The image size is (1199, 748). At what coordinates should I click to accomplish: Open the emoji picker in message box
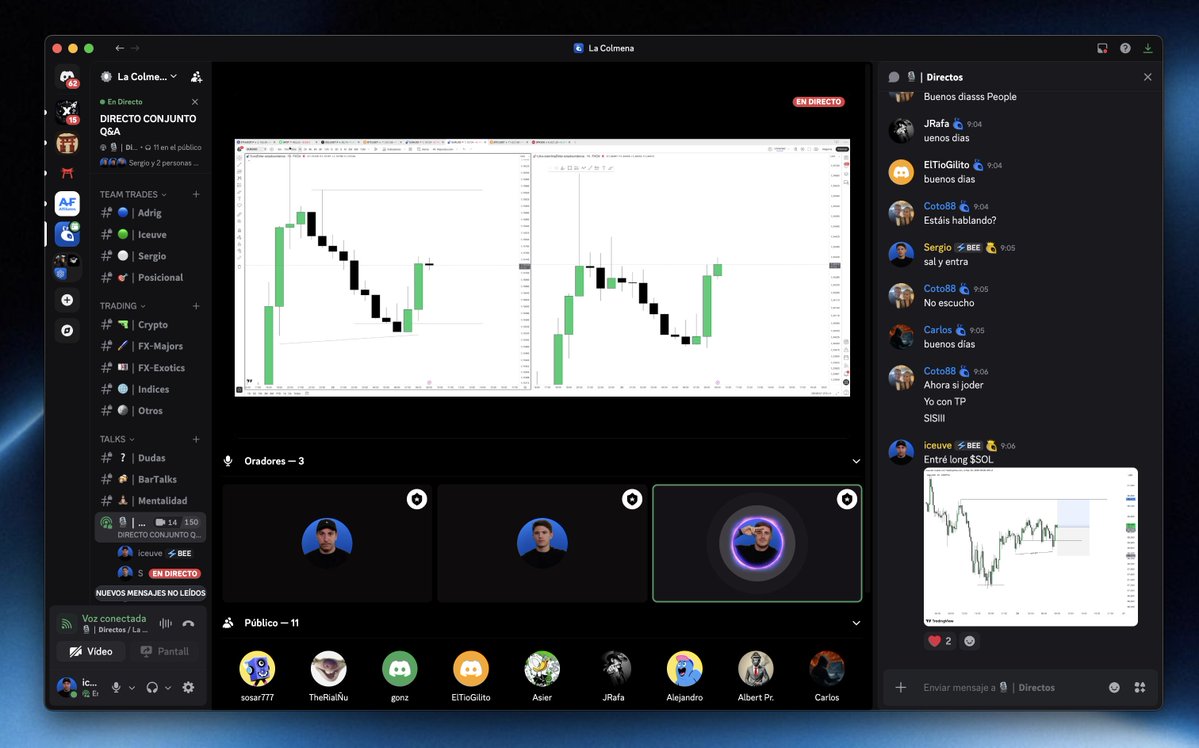(x=1114, y=688)
